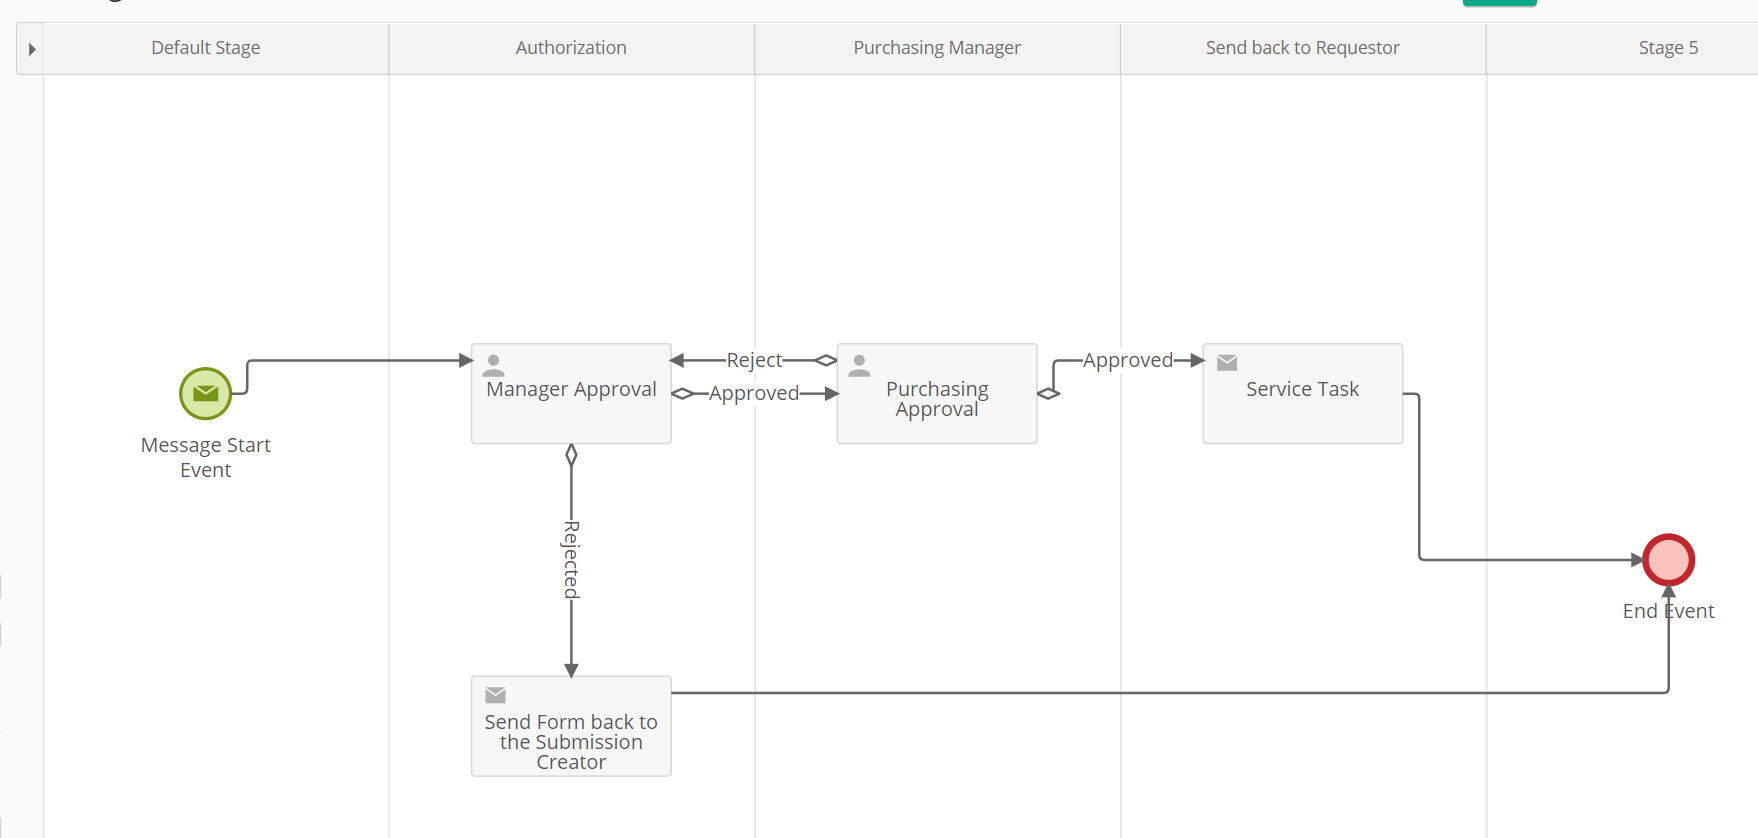Click the Message Start Event envelope icon

point(205,393)
